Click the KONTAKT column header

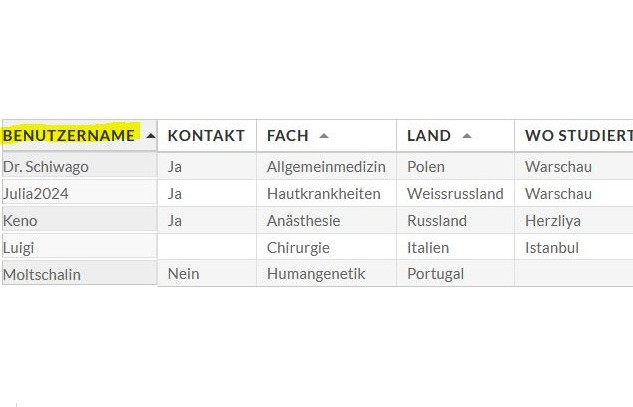click(x=206, y=136)
